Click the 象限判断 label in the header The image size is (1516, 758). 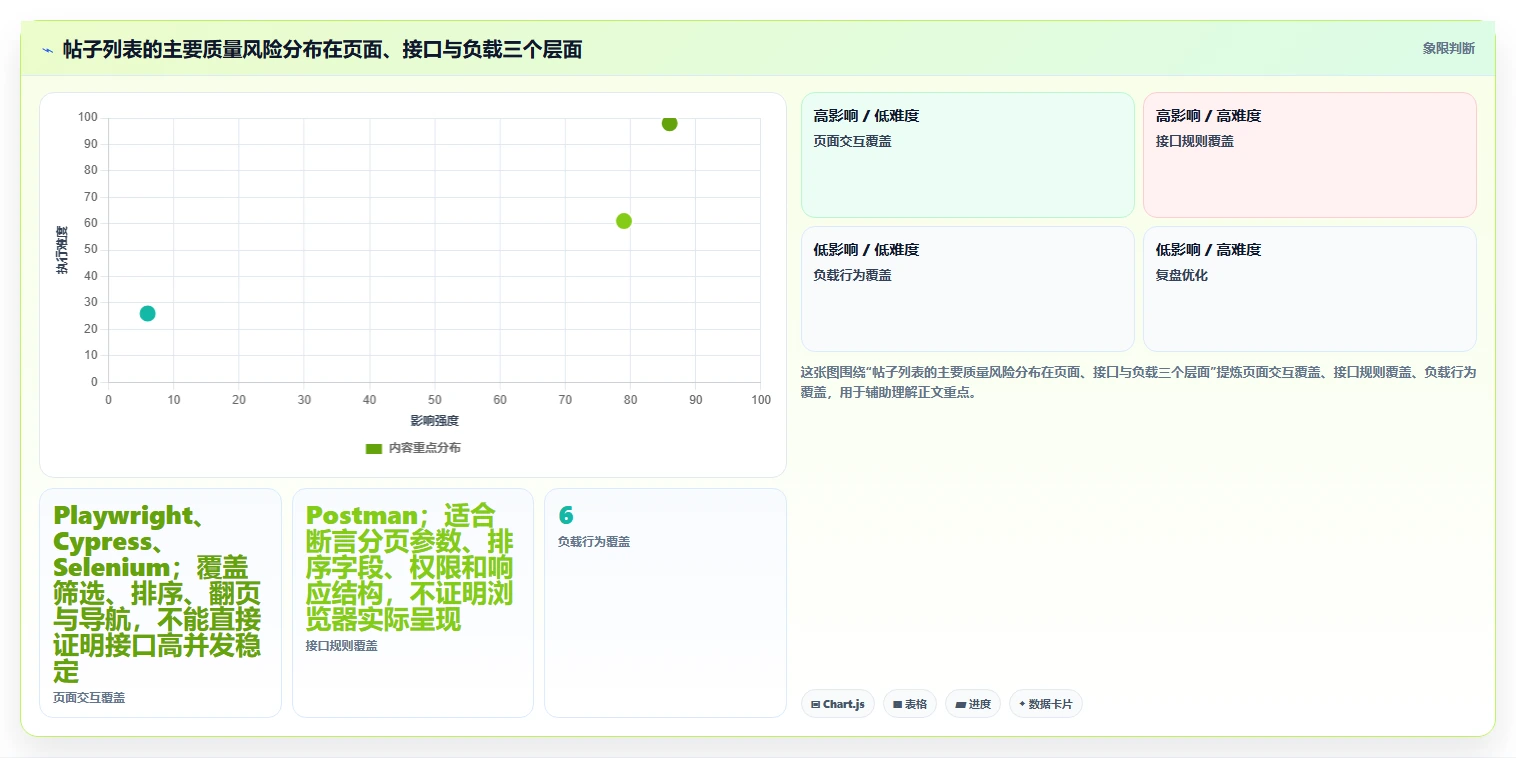1448,48
